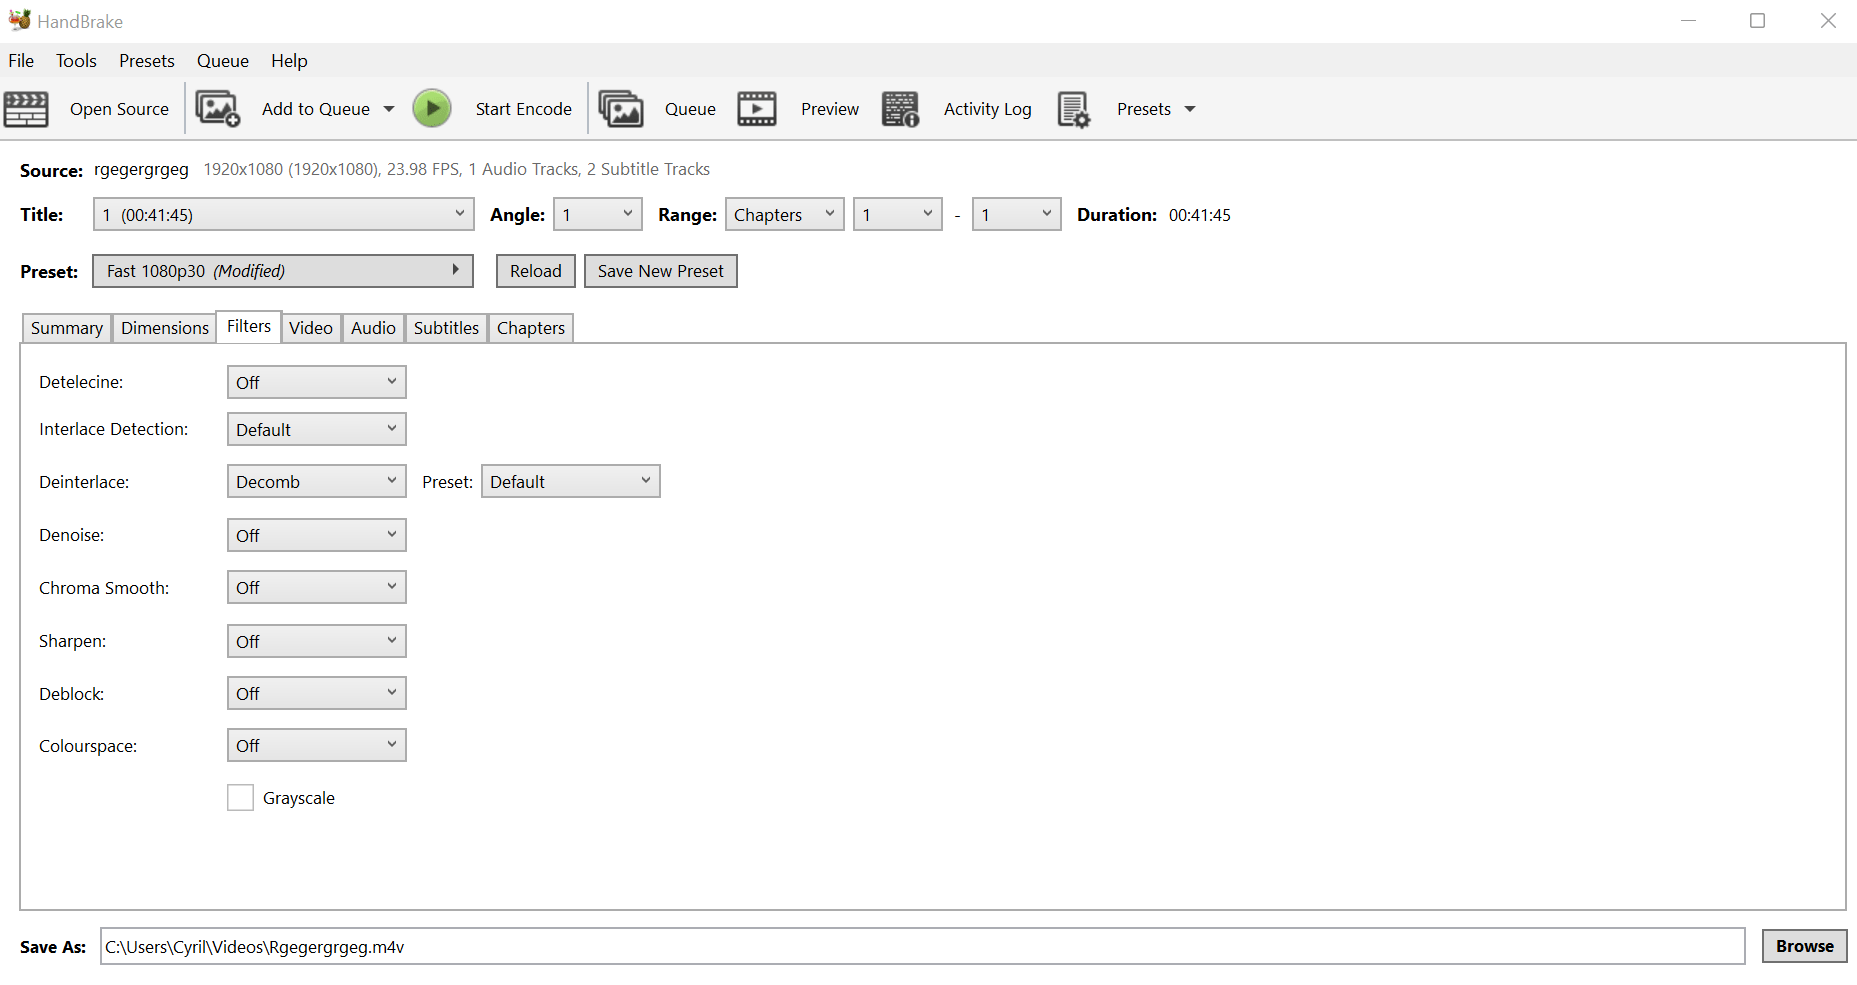Click the Open Source film clapper icon
The width and height of the screenshot is (1857, 985).
click(26, 109)
